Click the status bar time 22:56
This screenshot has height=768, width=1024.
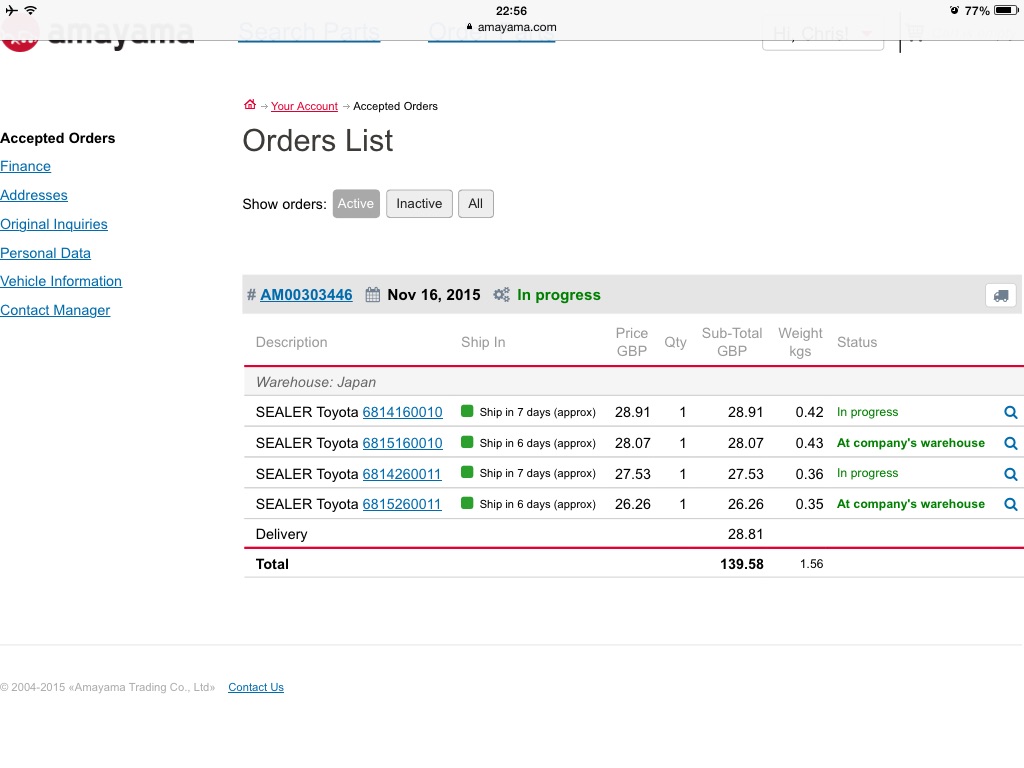click(x=511, y=10)
